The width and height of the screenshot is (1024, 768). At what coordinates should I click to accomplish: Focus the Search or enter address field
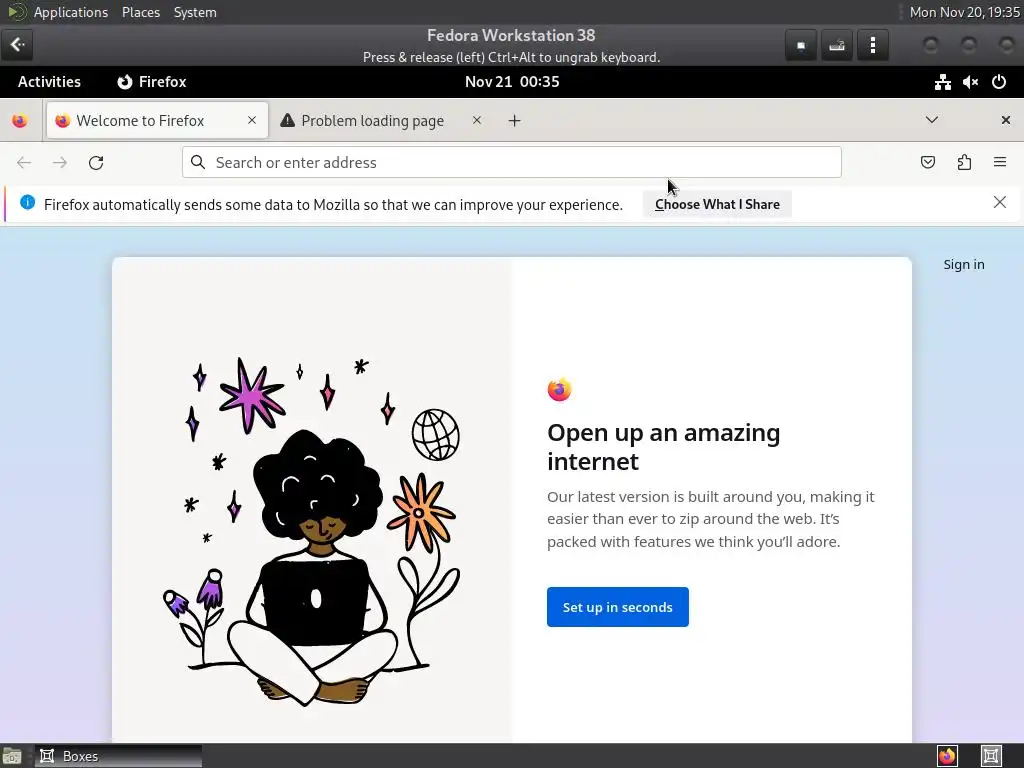point(512,162)
